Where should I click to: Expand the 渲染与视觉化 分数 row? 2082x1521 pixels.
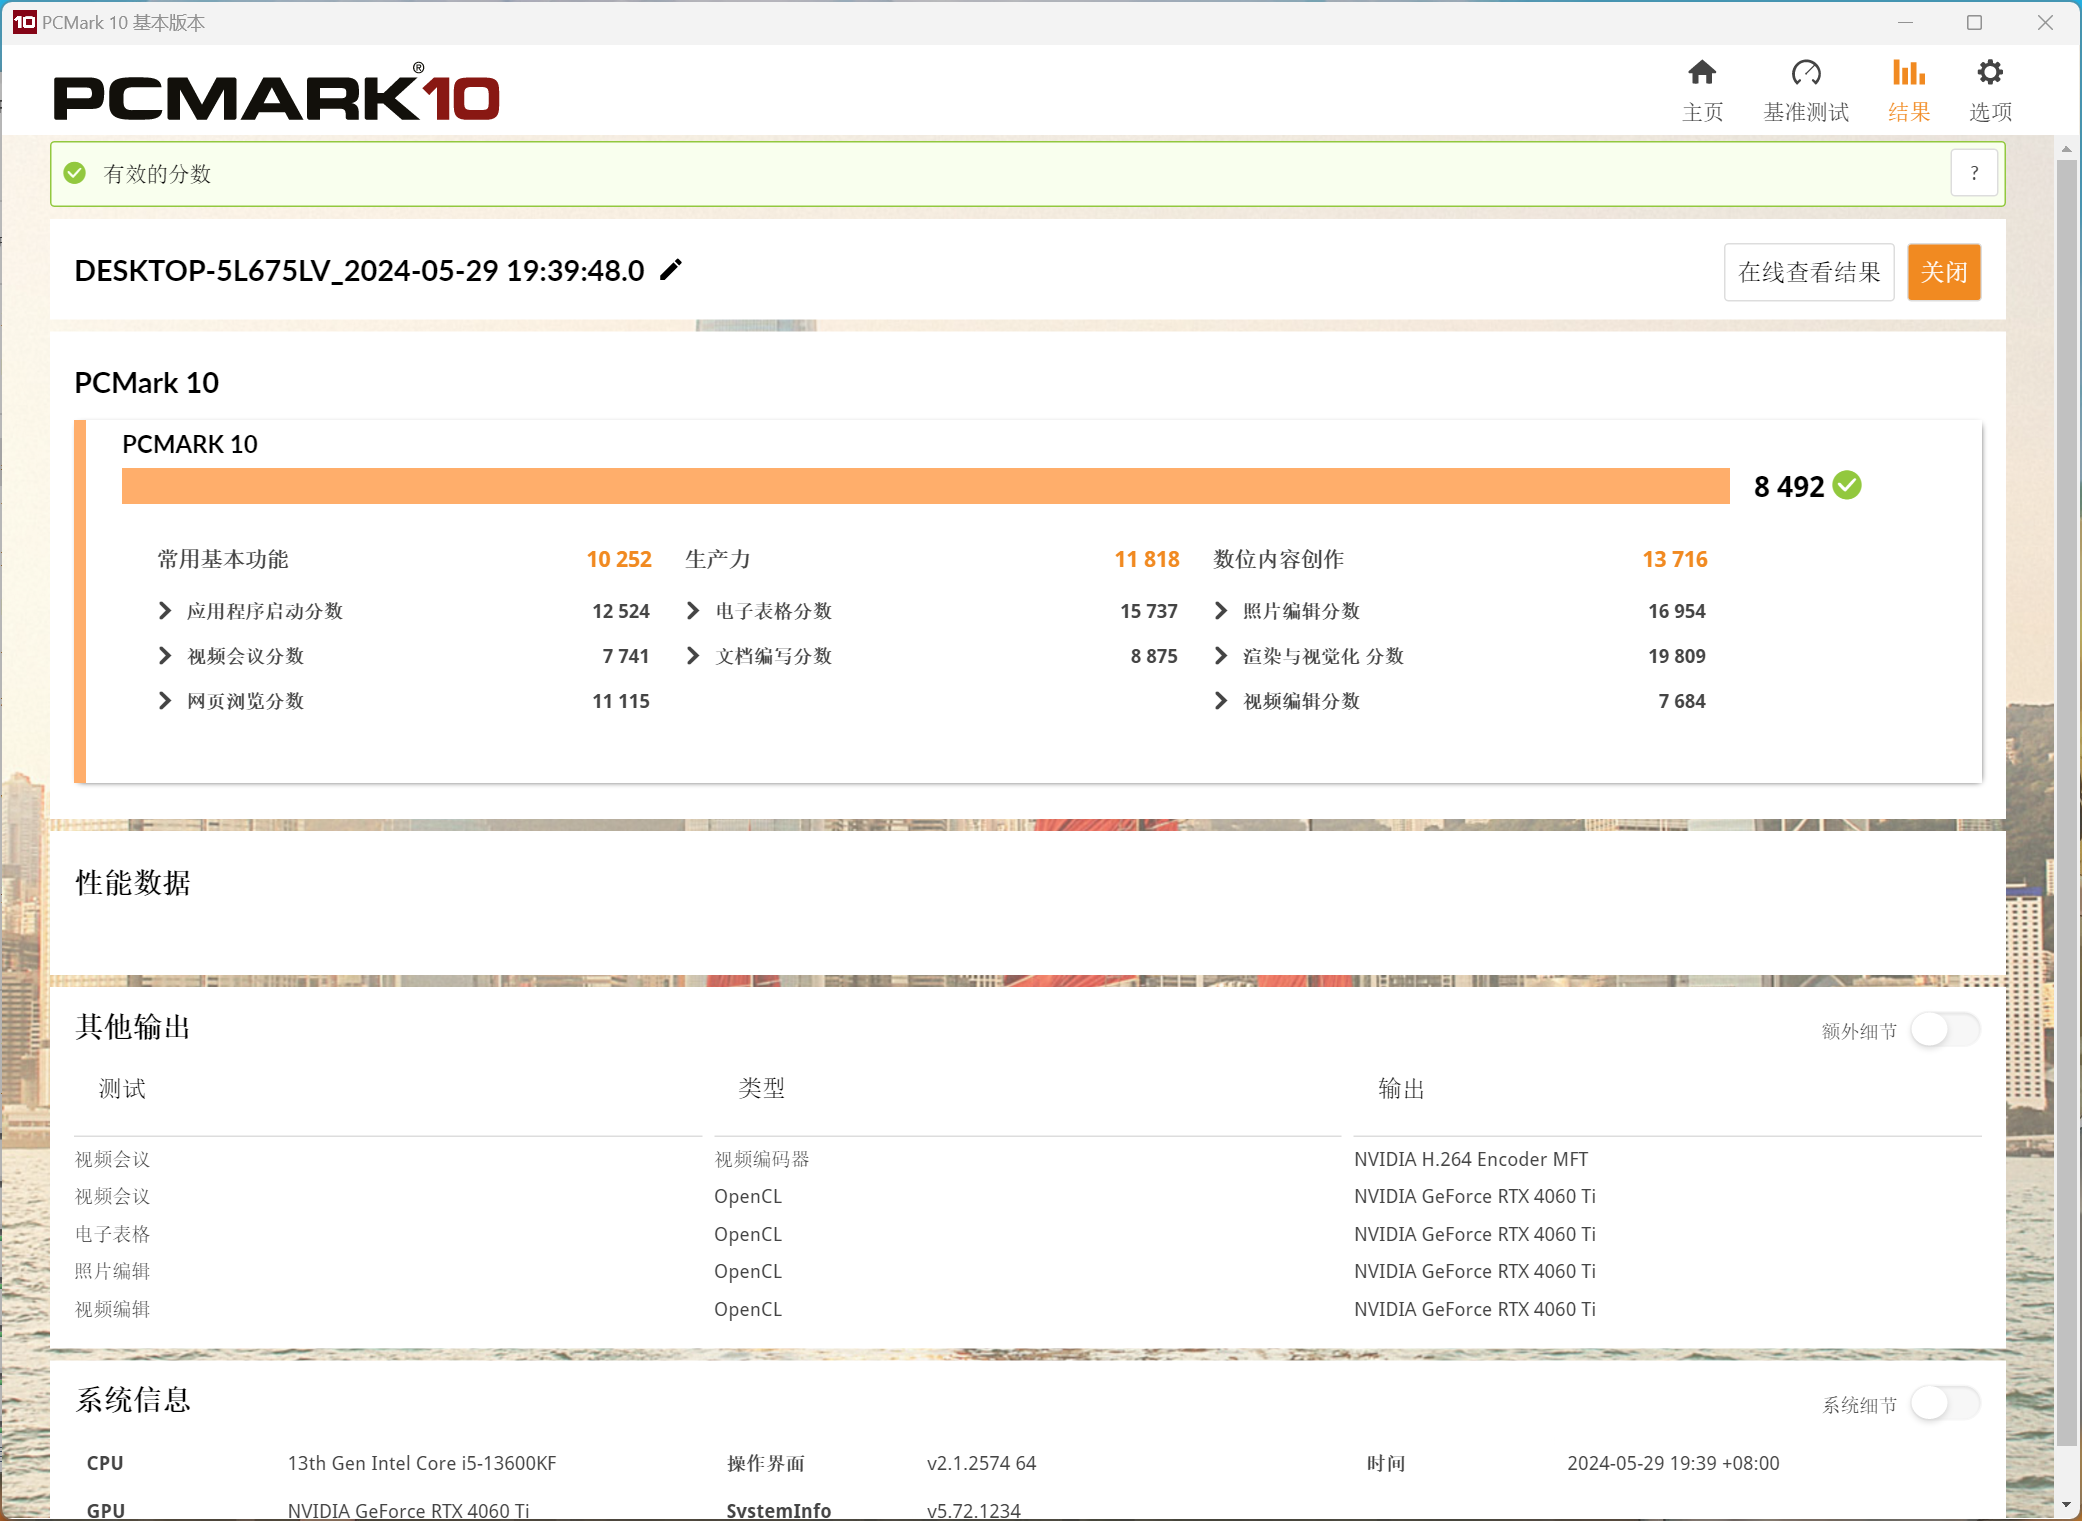pyautogui.click(x=1221, y=656)
